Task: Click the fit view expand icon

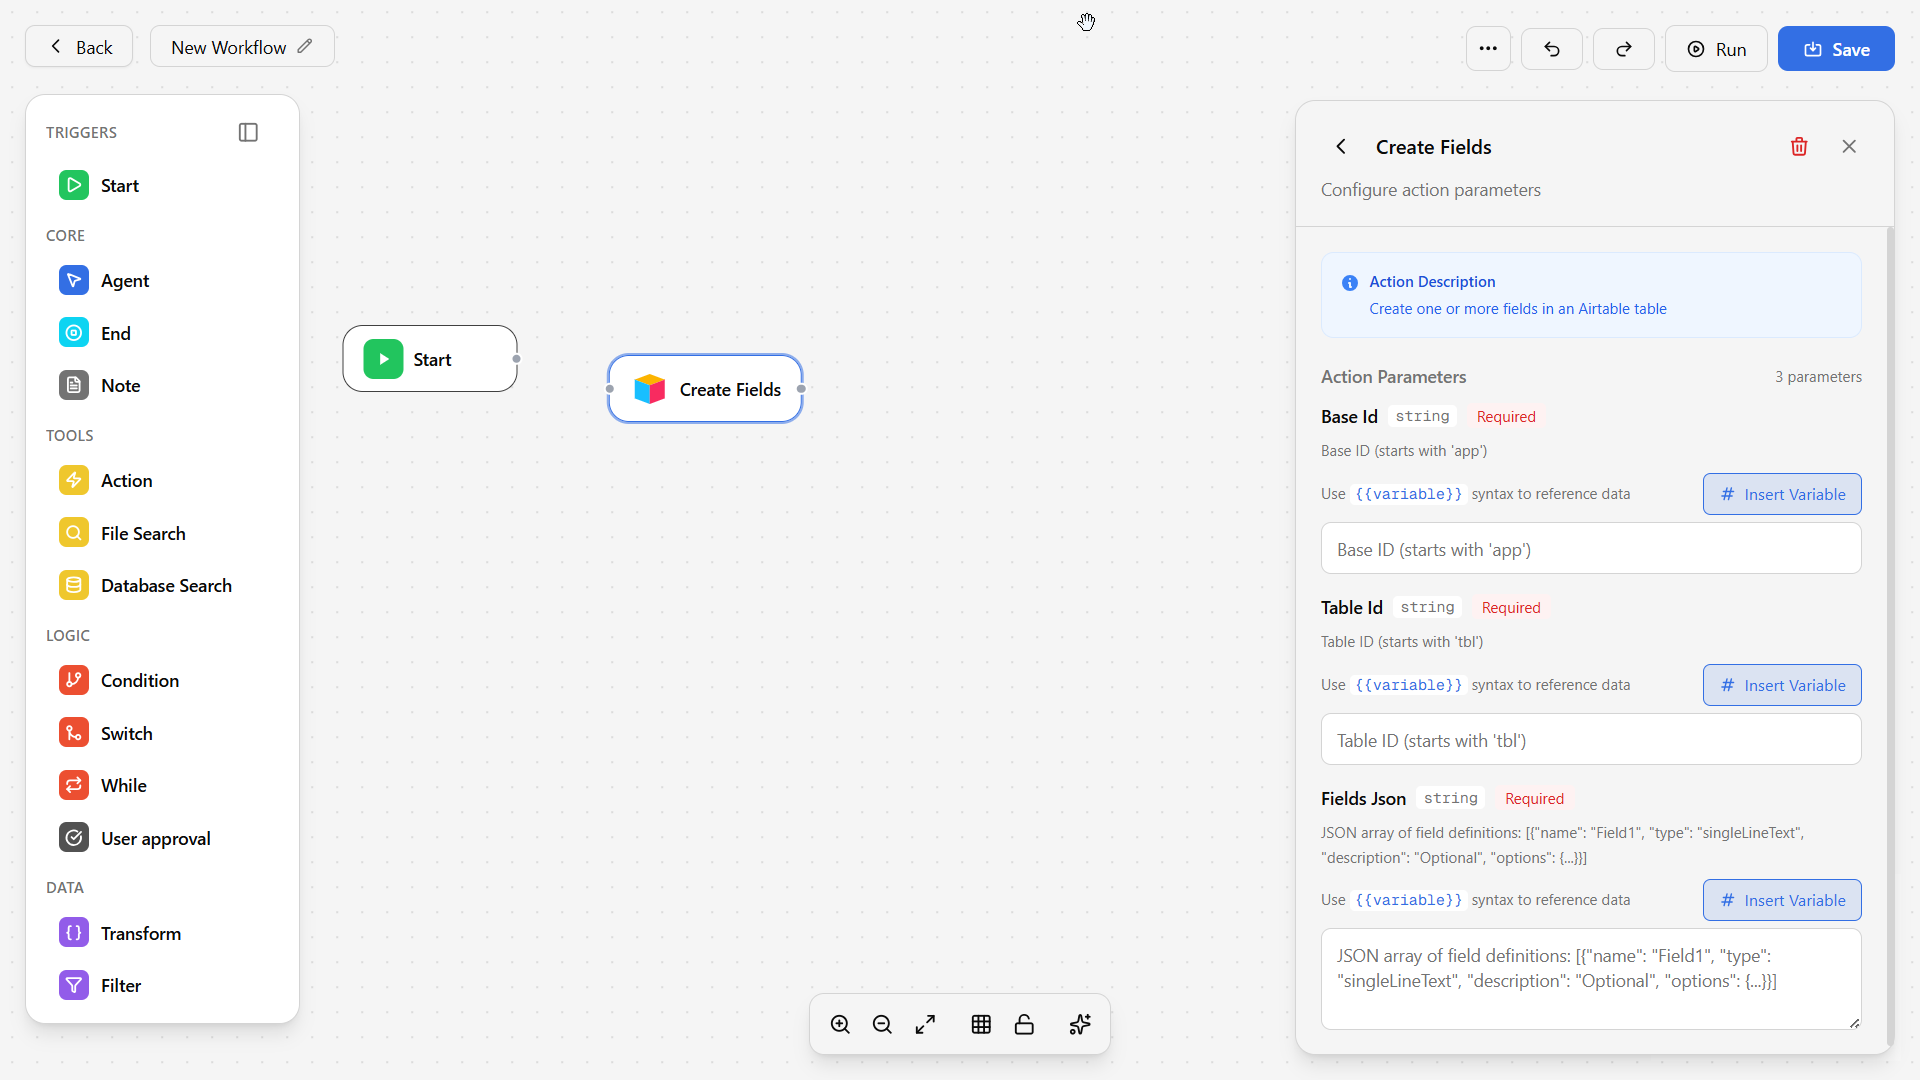Action: point(925,1024)
